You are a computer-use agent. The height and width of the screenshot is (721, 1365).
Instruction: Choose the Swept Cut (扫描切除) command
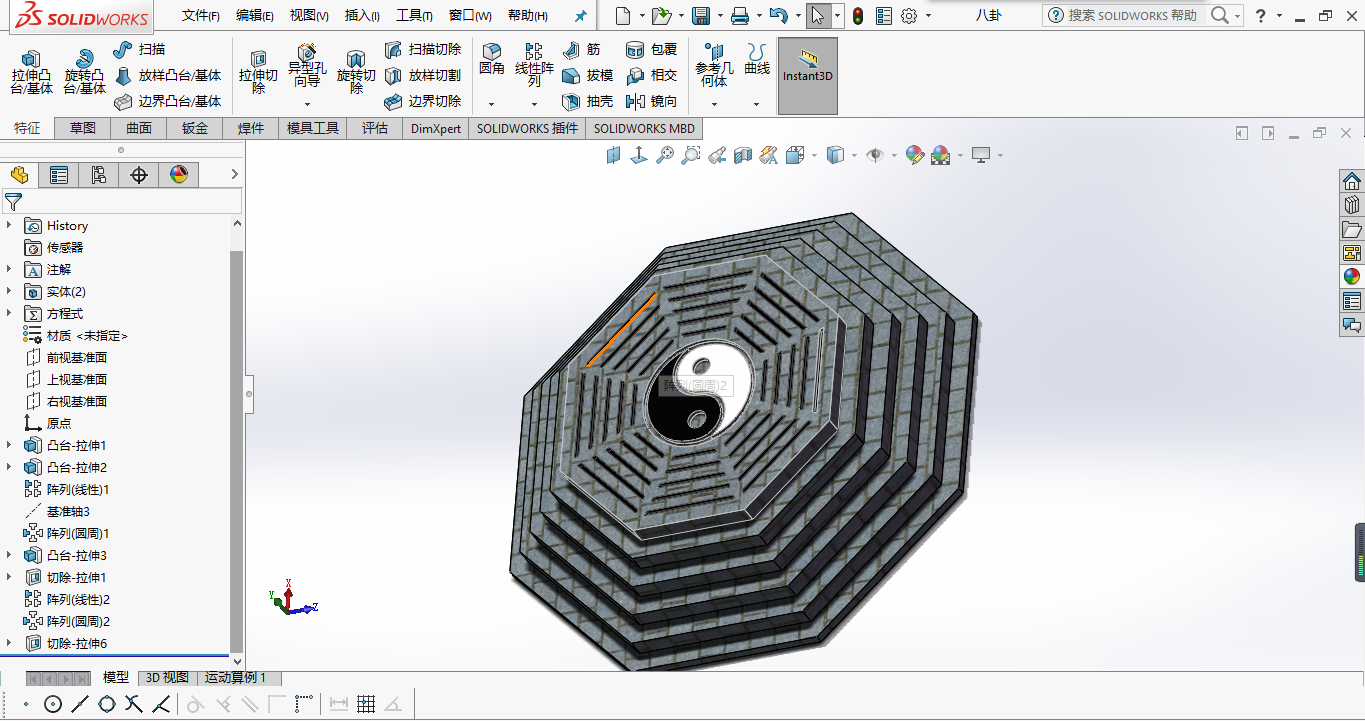[423, 49]
